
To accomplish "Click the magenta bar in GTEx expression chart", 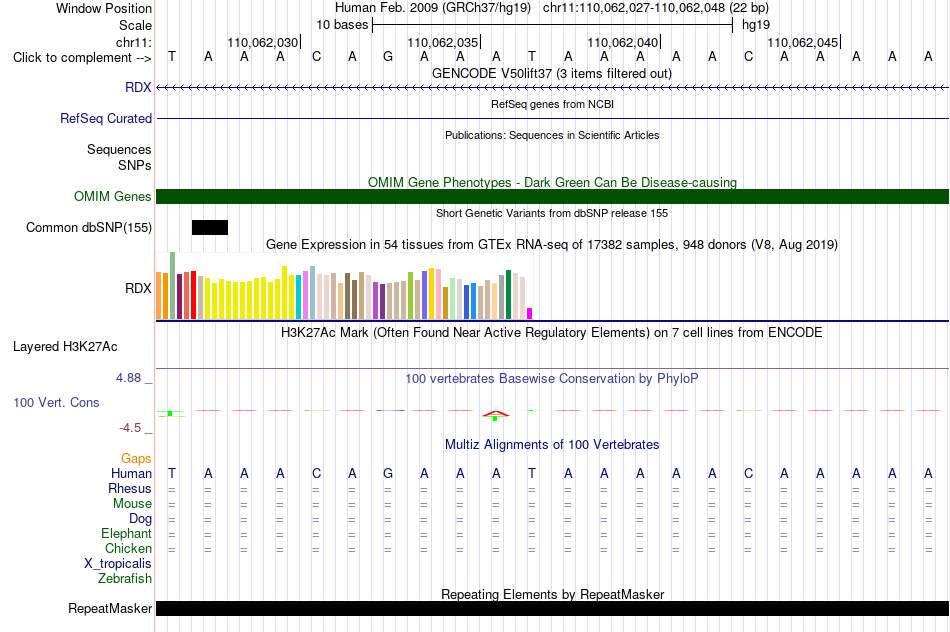I will click(530, 313).
